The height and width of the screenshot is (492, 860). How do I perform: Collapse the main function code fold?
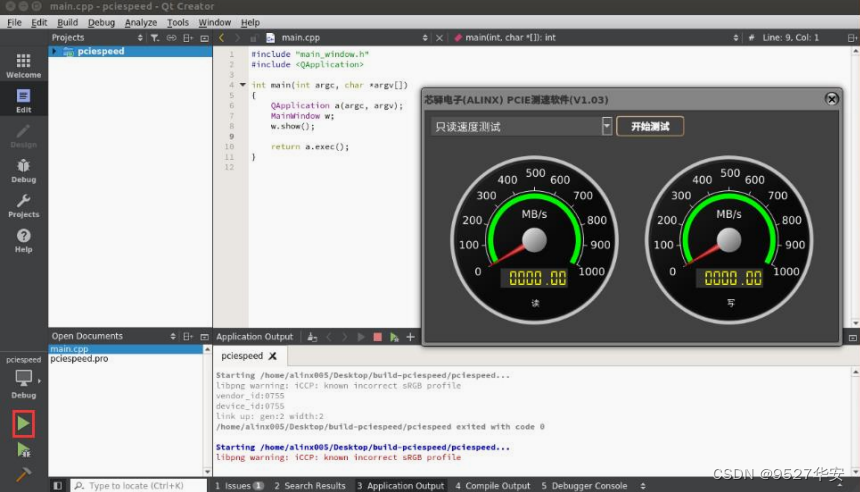coord(242,85)
